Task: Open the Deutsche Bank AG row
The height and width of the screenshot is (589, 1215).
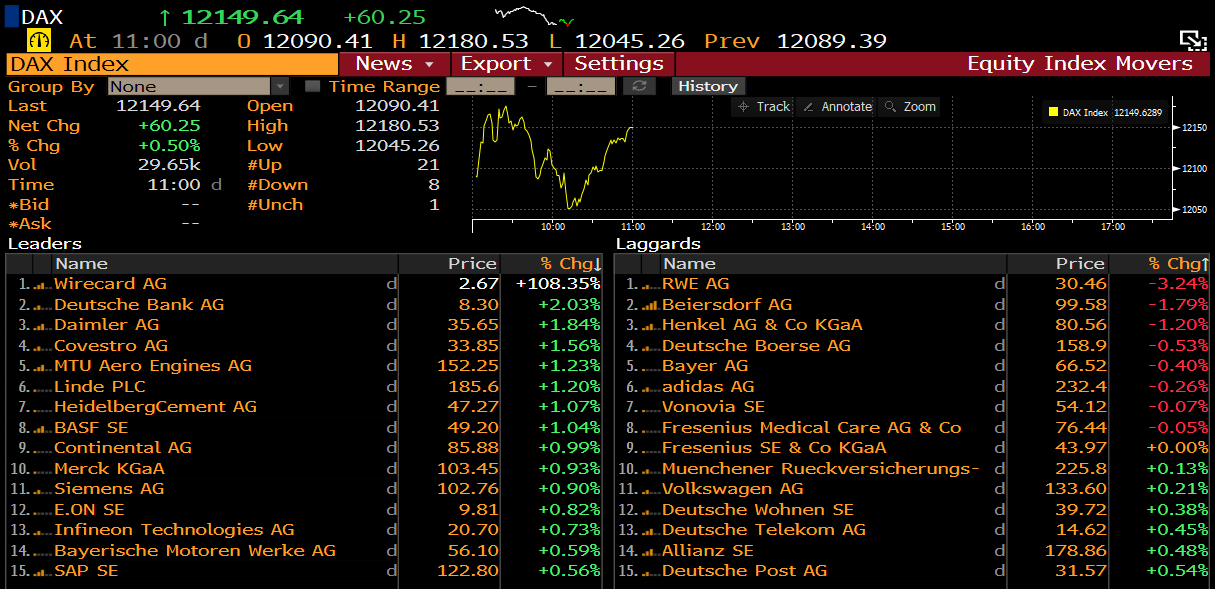Action: pyautogui.click(x=304, y=305)
